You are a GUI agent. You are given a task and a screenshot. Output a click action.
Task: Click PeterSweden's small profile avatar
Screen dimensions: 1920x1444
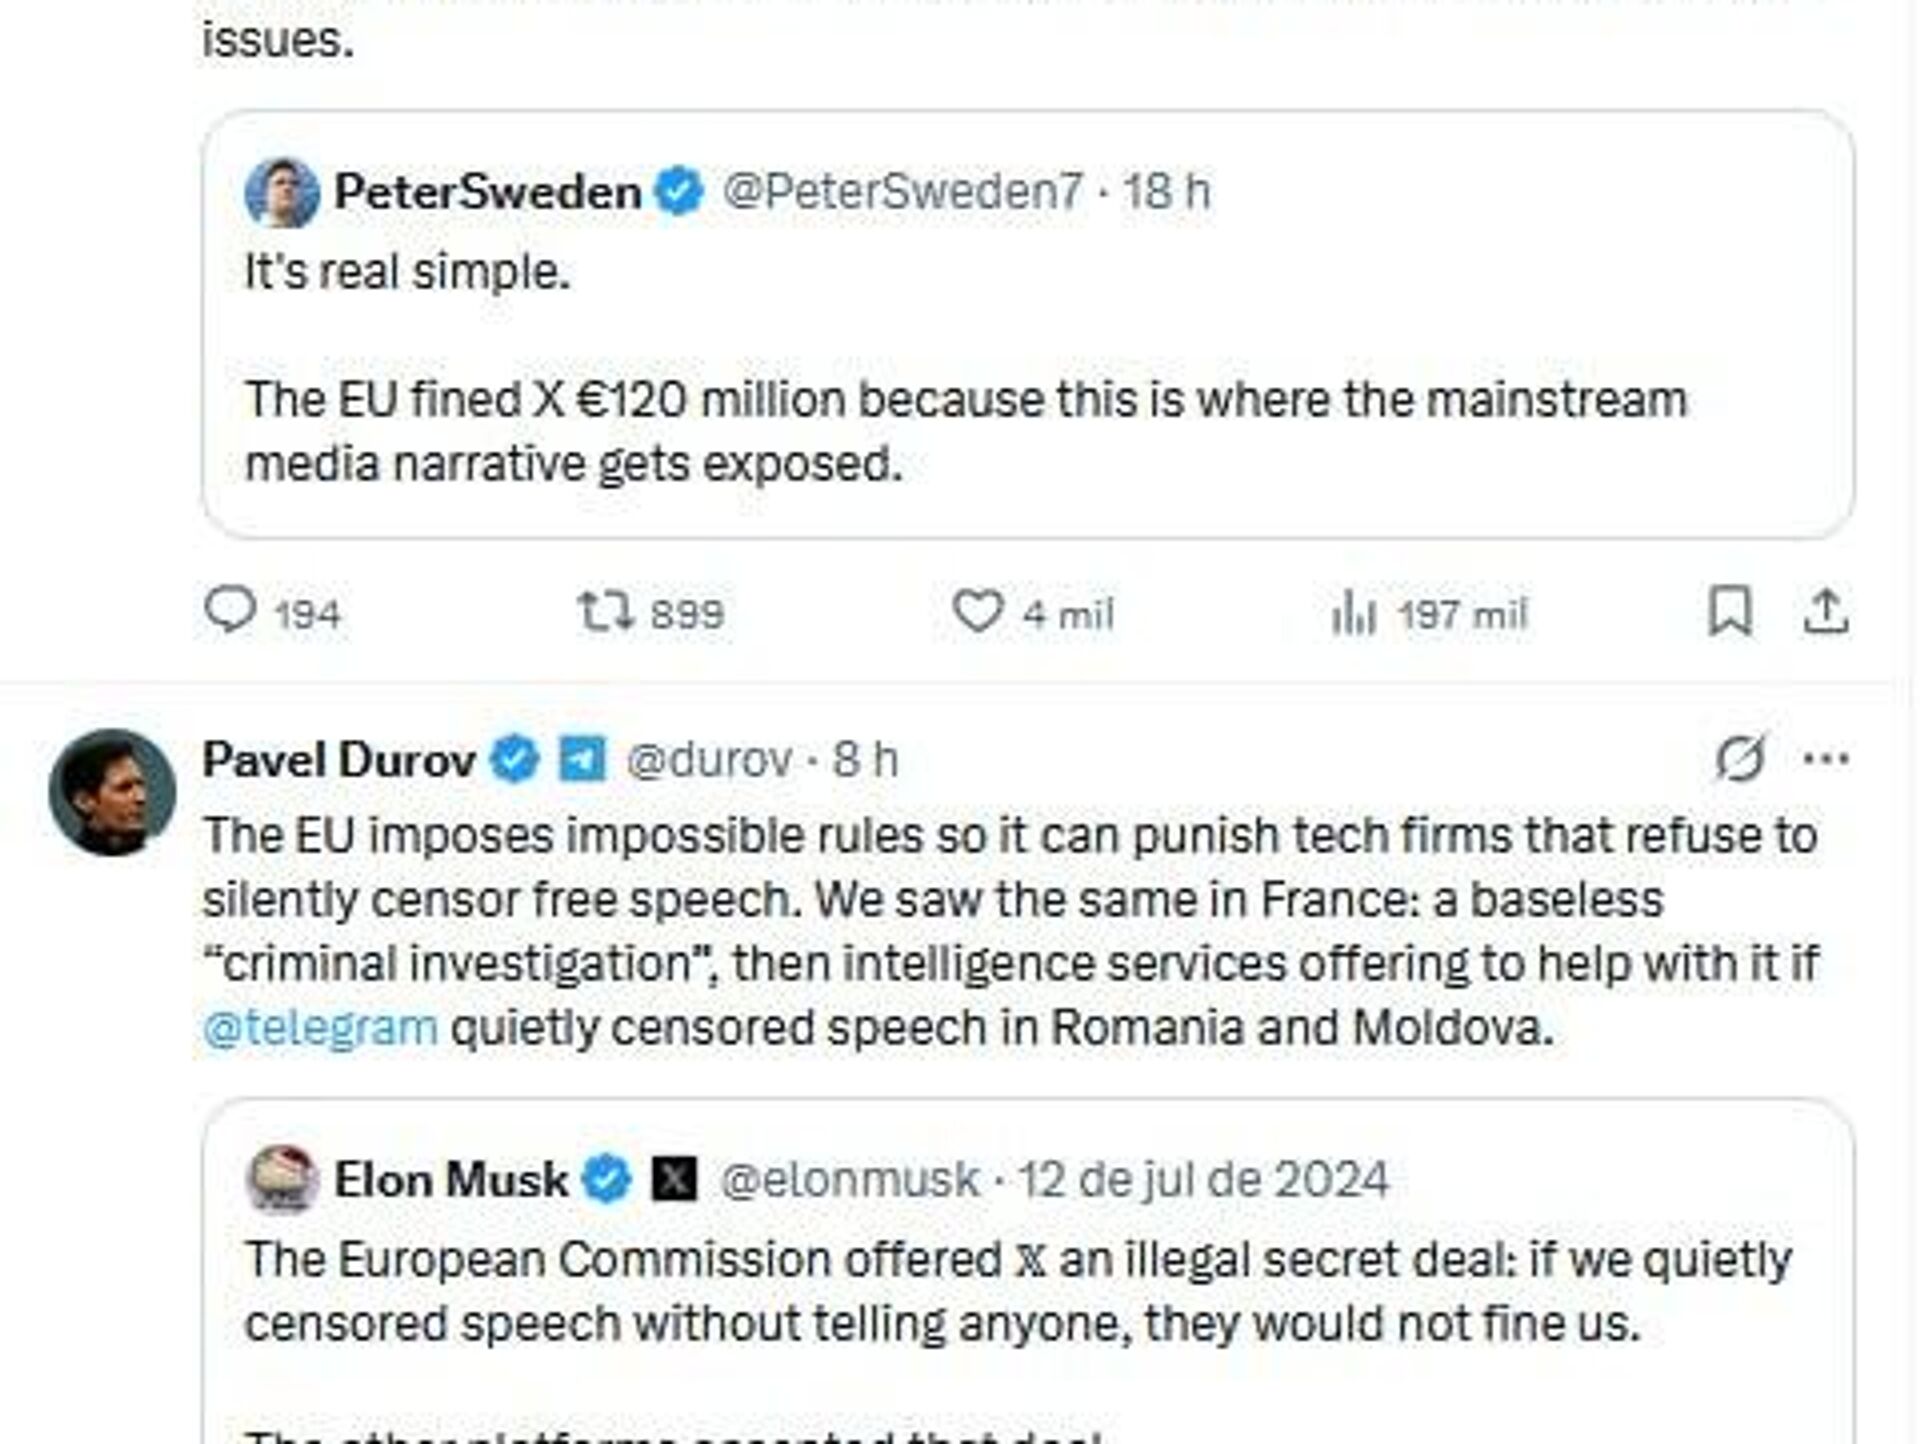(282, 192)
